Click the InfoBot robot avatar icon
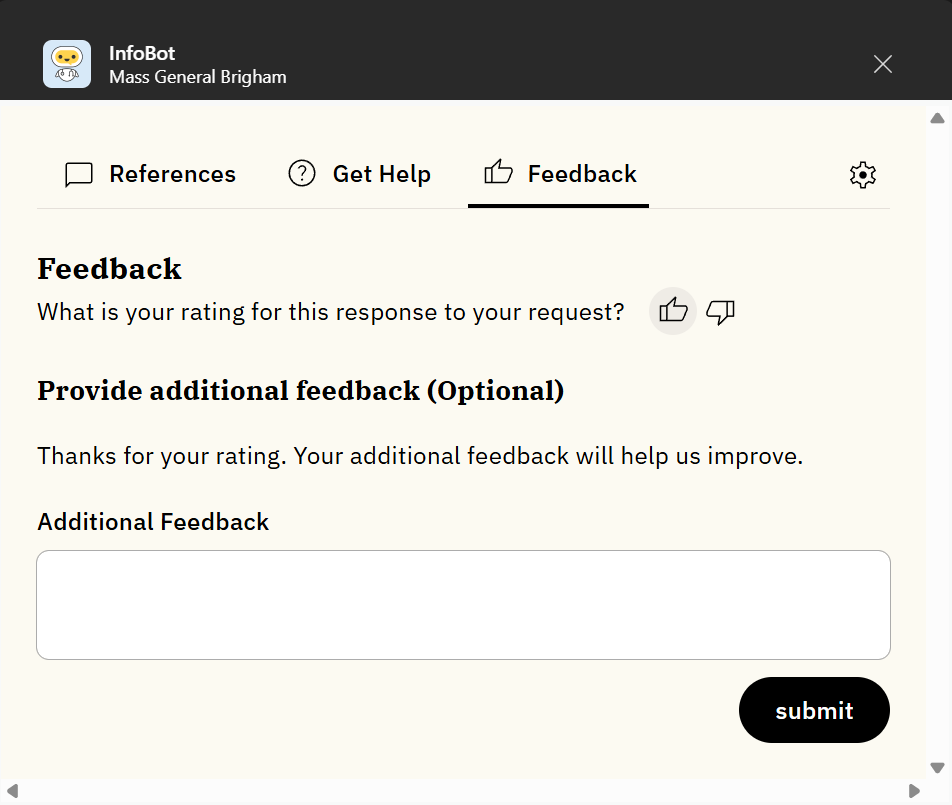This screenshot has height=805, width=952. [x=67, y=64]
